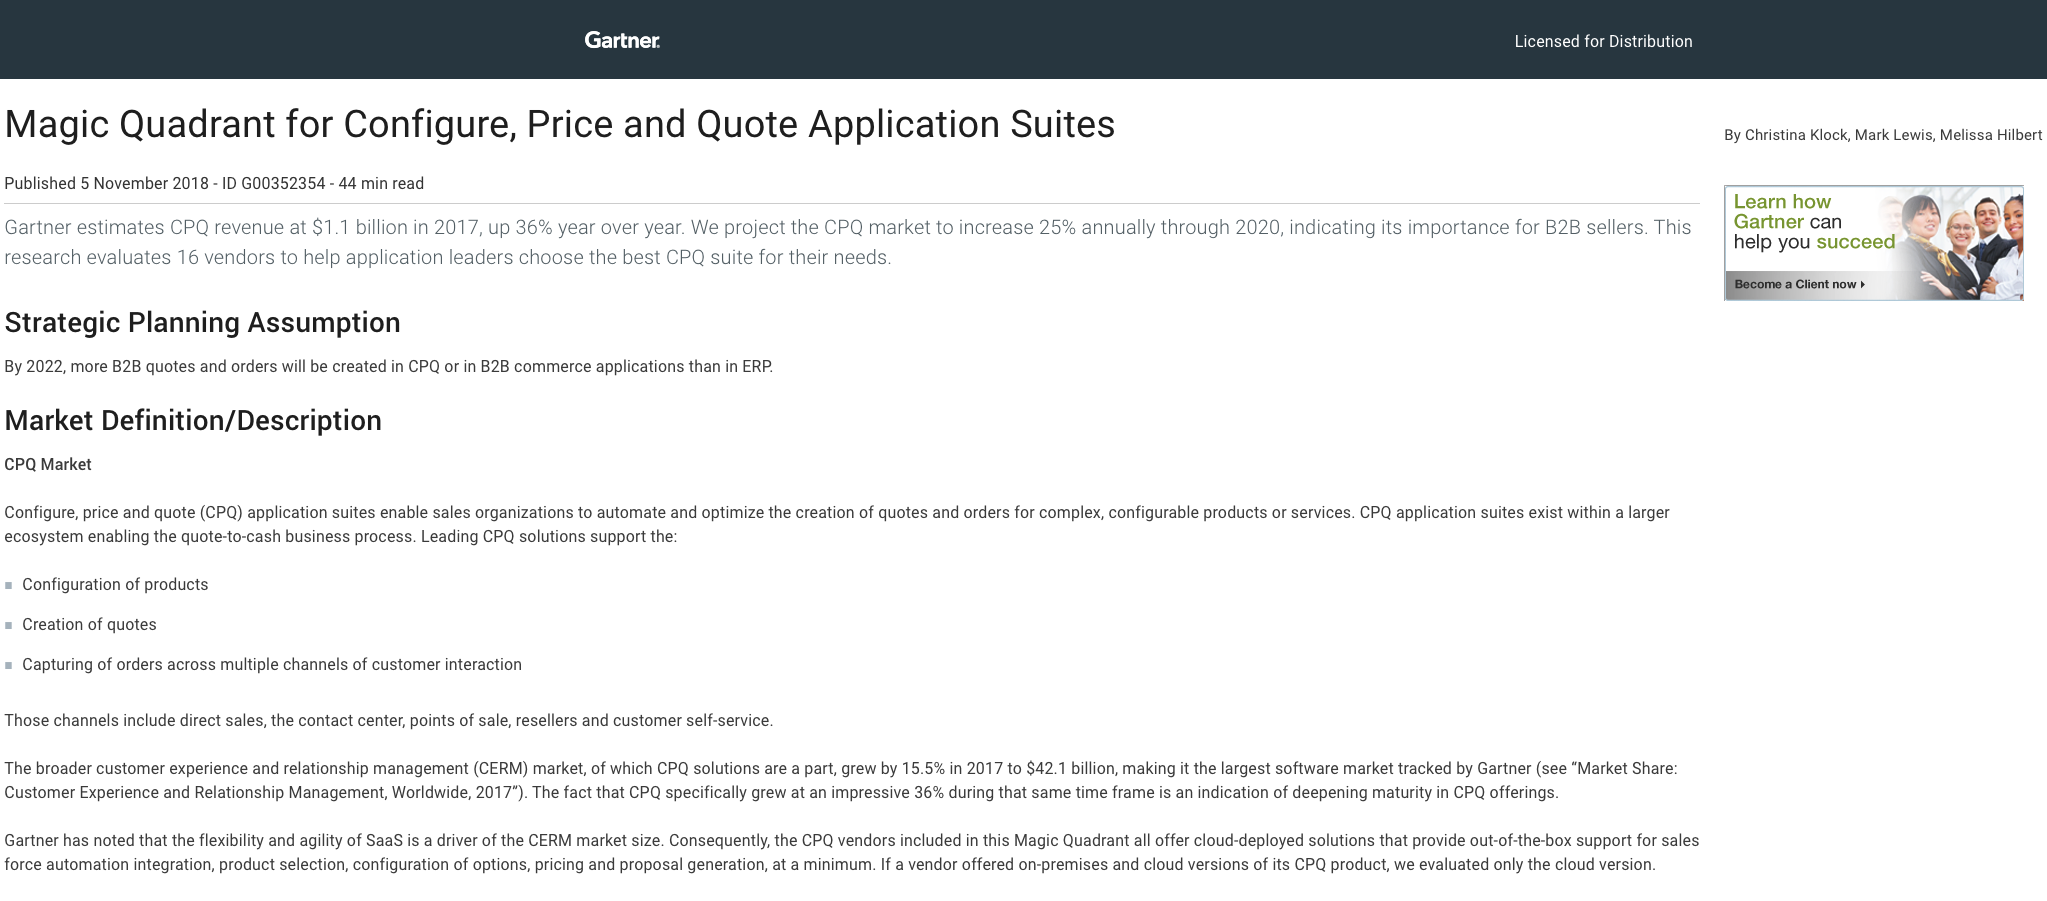Click the arrow beside Become a Client now
Image resolution: width=2047 pixels, height=901 pixels.
pyautogui.click(x=1863, y=285)
